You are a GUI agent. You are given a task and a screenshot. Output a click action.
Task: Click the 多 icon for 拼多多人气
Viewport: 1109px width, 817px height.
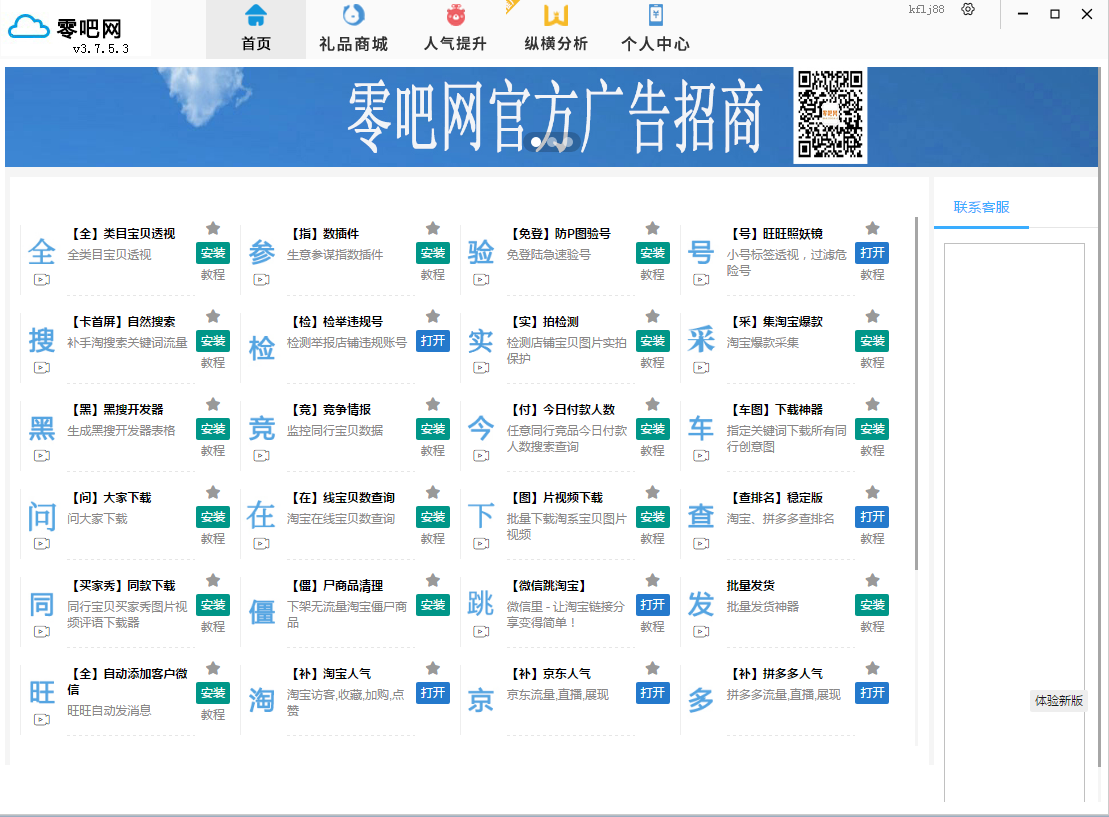coord(701,700)
